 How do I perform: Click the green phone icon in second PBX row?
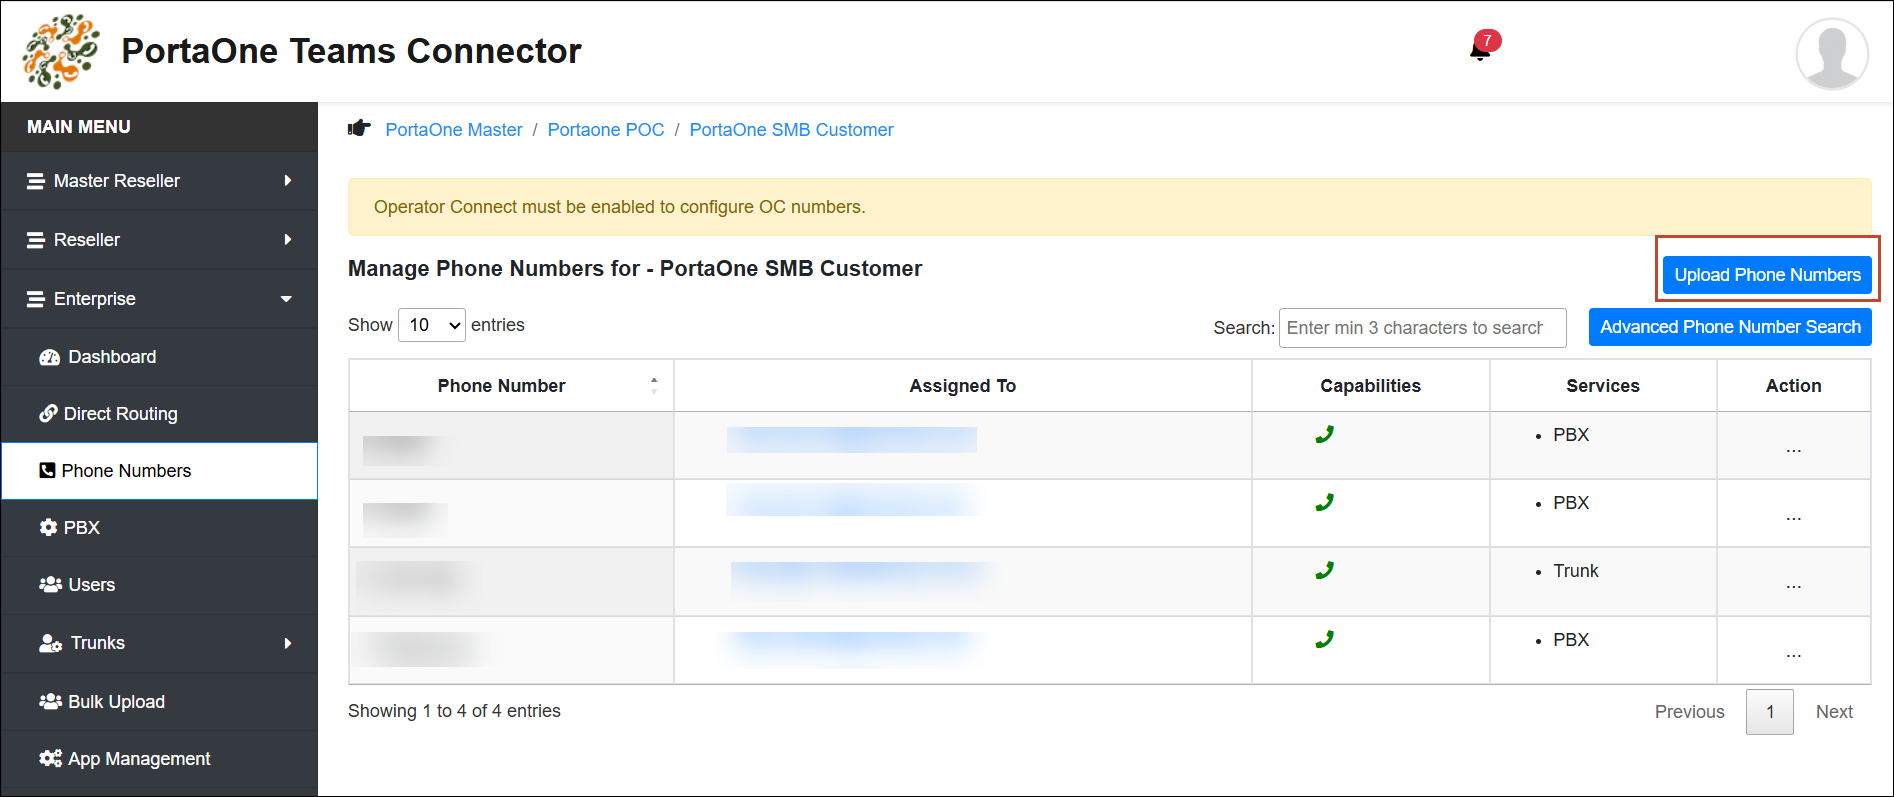pyautogui.click(x=1325, y=502)
